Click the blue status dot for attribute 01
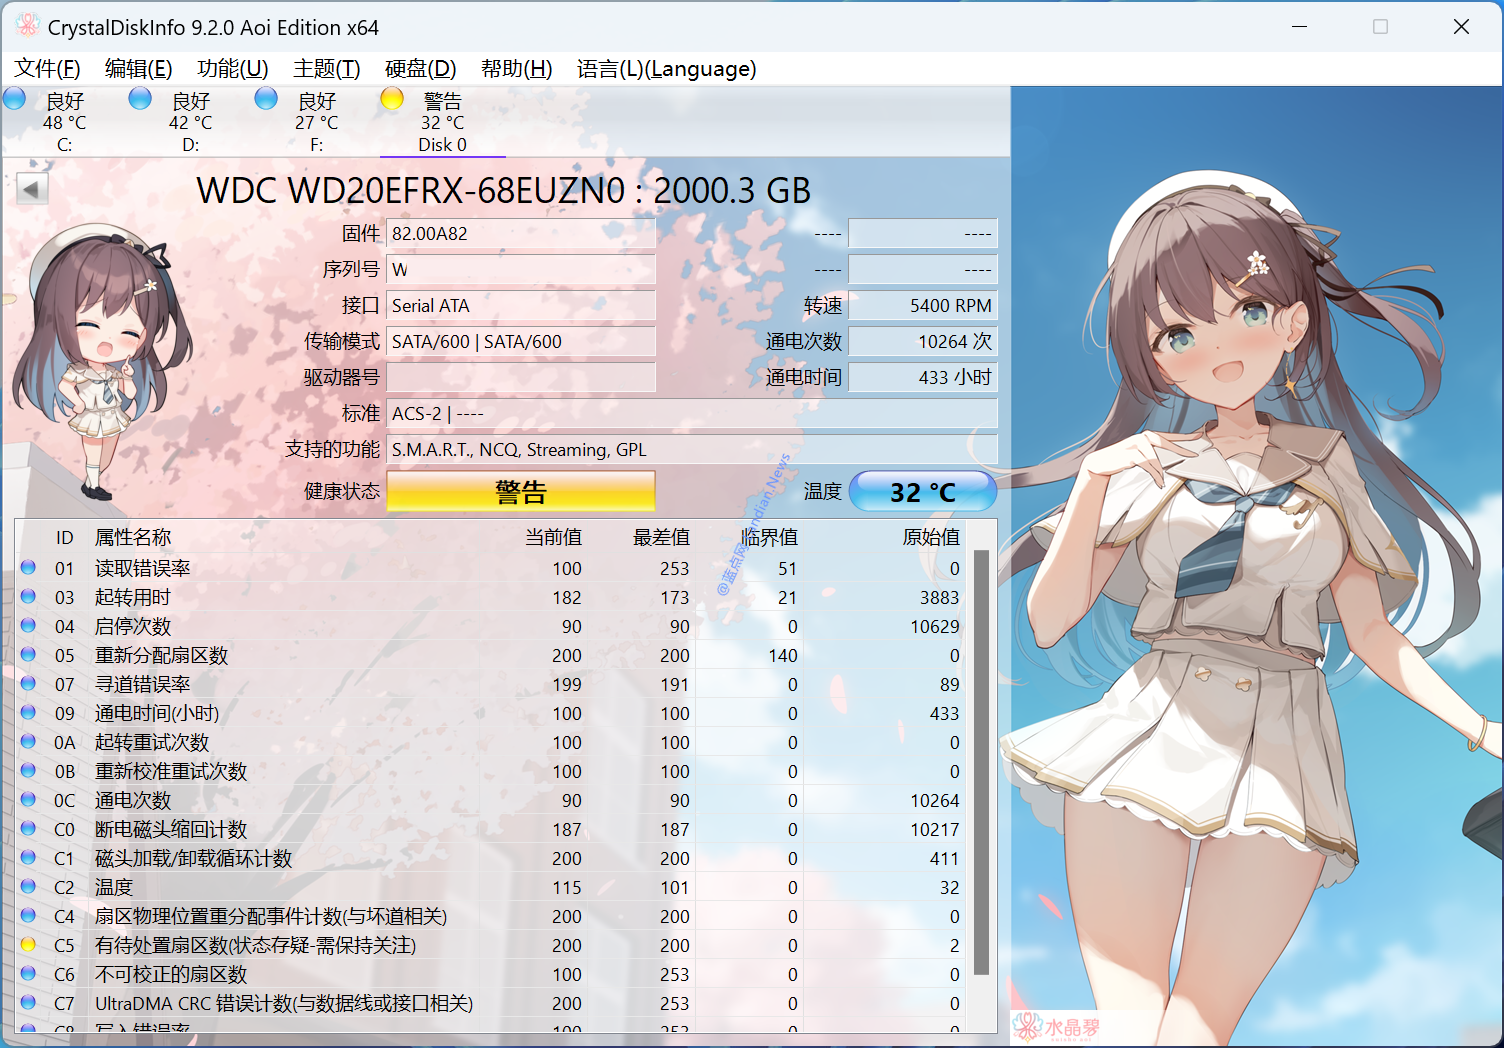The height and width of the screenshot is (1048, 1504). 28,568
